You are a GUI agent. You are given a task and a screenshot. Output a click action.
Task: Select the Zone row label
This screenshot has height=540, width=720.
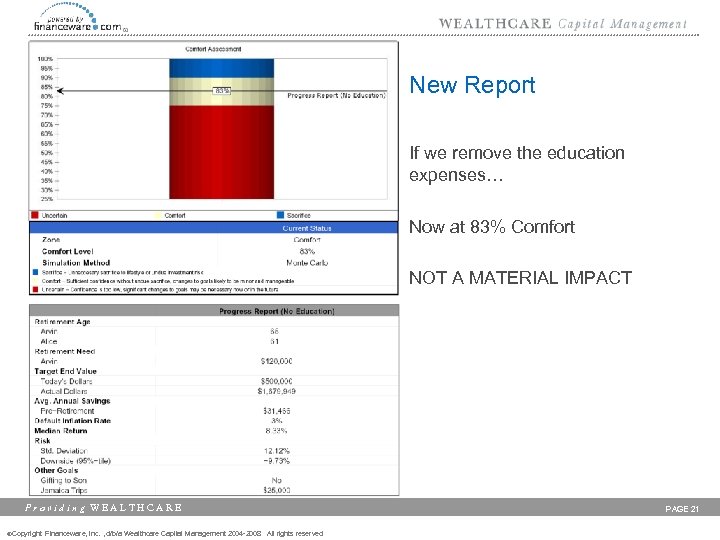(51, 240)
